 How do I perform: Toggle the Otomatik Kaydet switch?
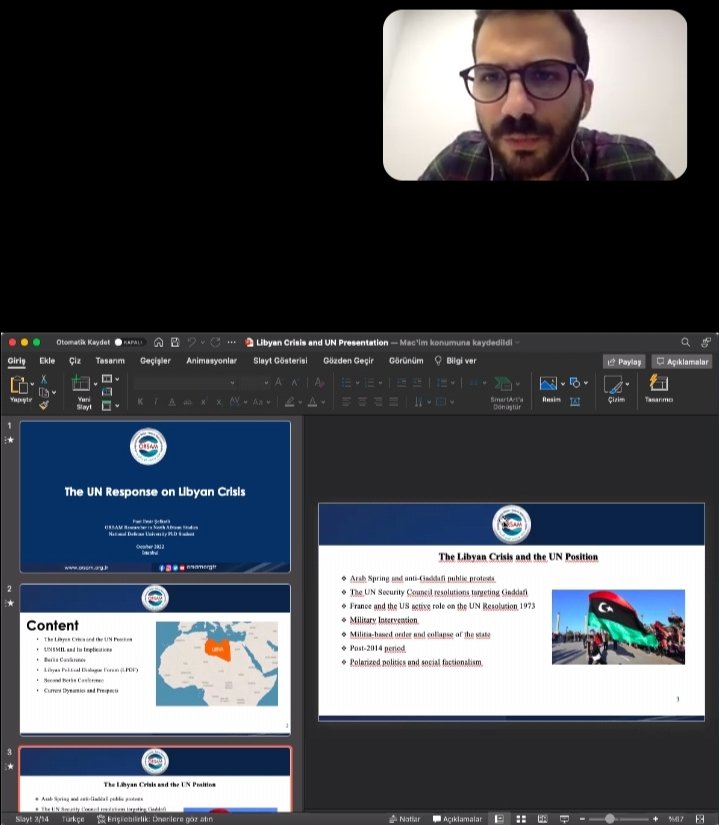[x=129, y=343]
